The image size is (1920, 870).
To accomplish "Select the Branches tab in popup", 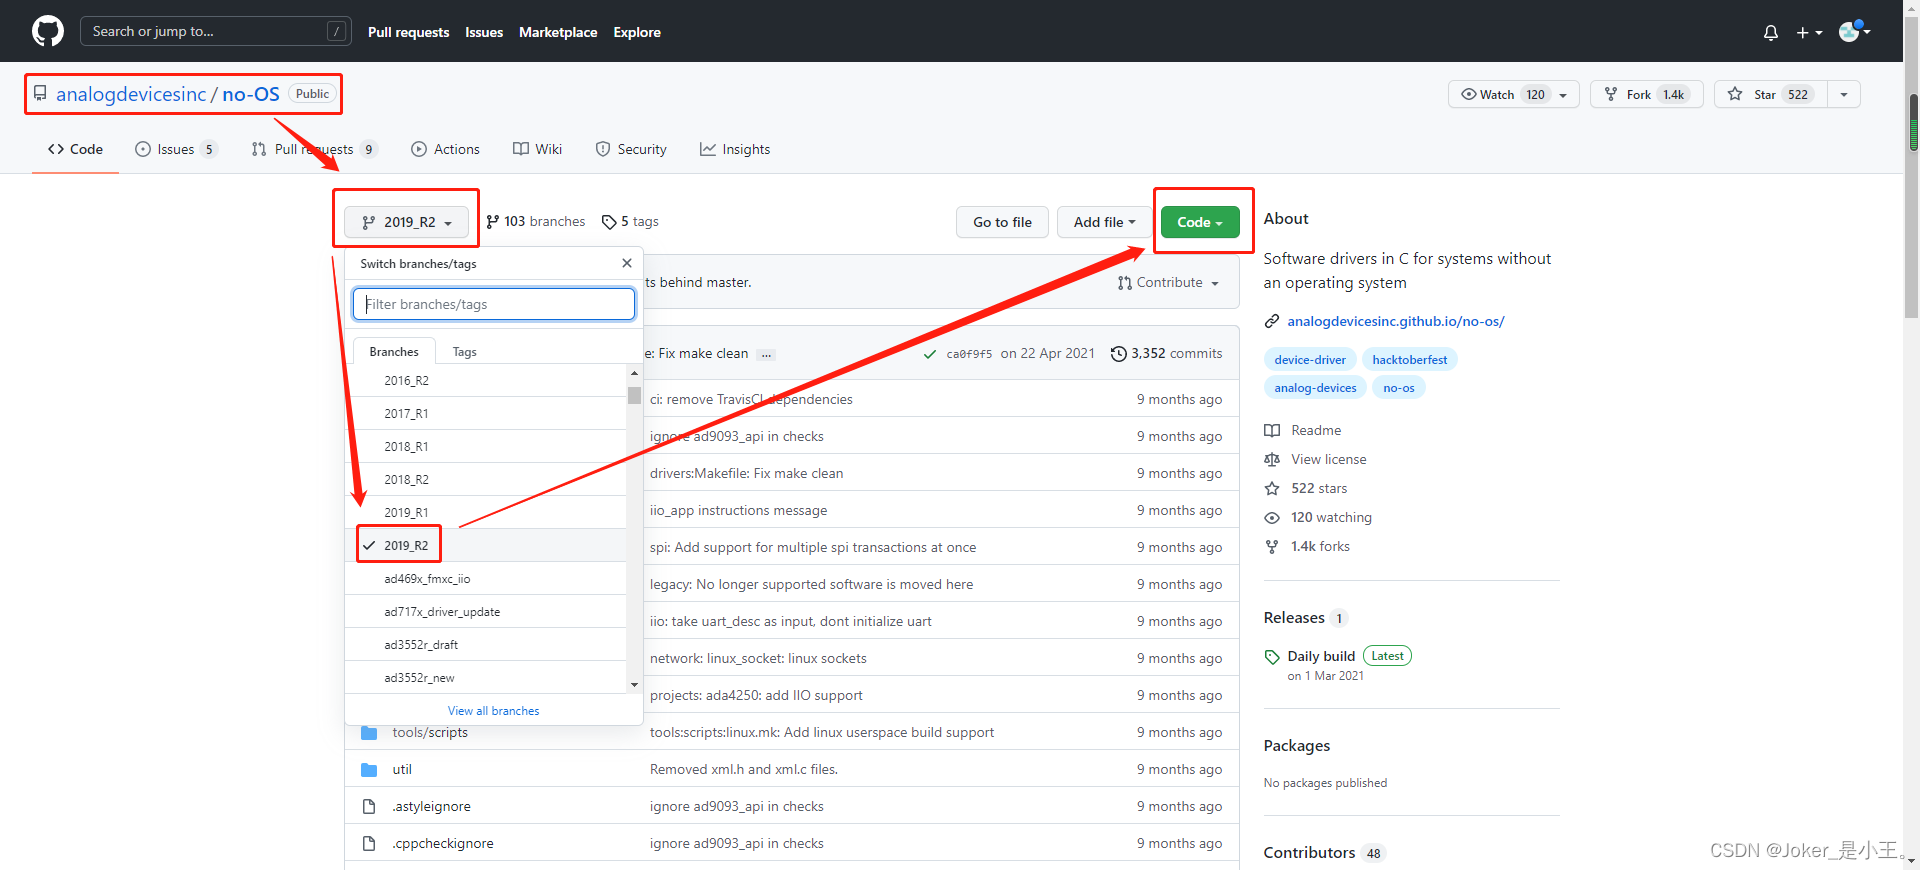I will pos(394,352).
